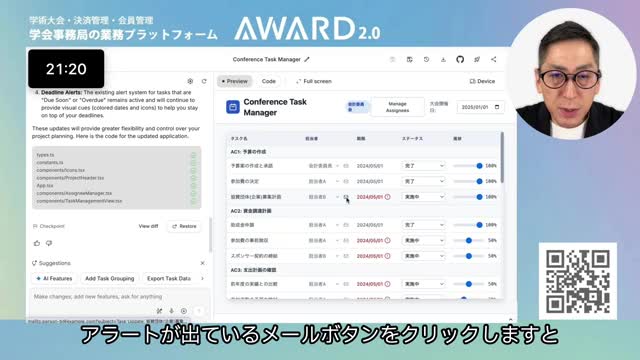The image size is (640, 360).
Task: Click the task table vertical scrollbar
Action: point(502,158)
